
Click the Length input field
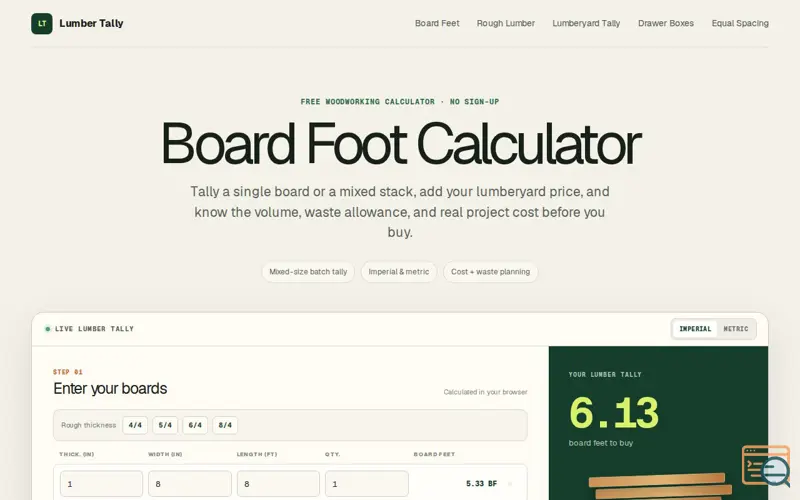[278, 484]
